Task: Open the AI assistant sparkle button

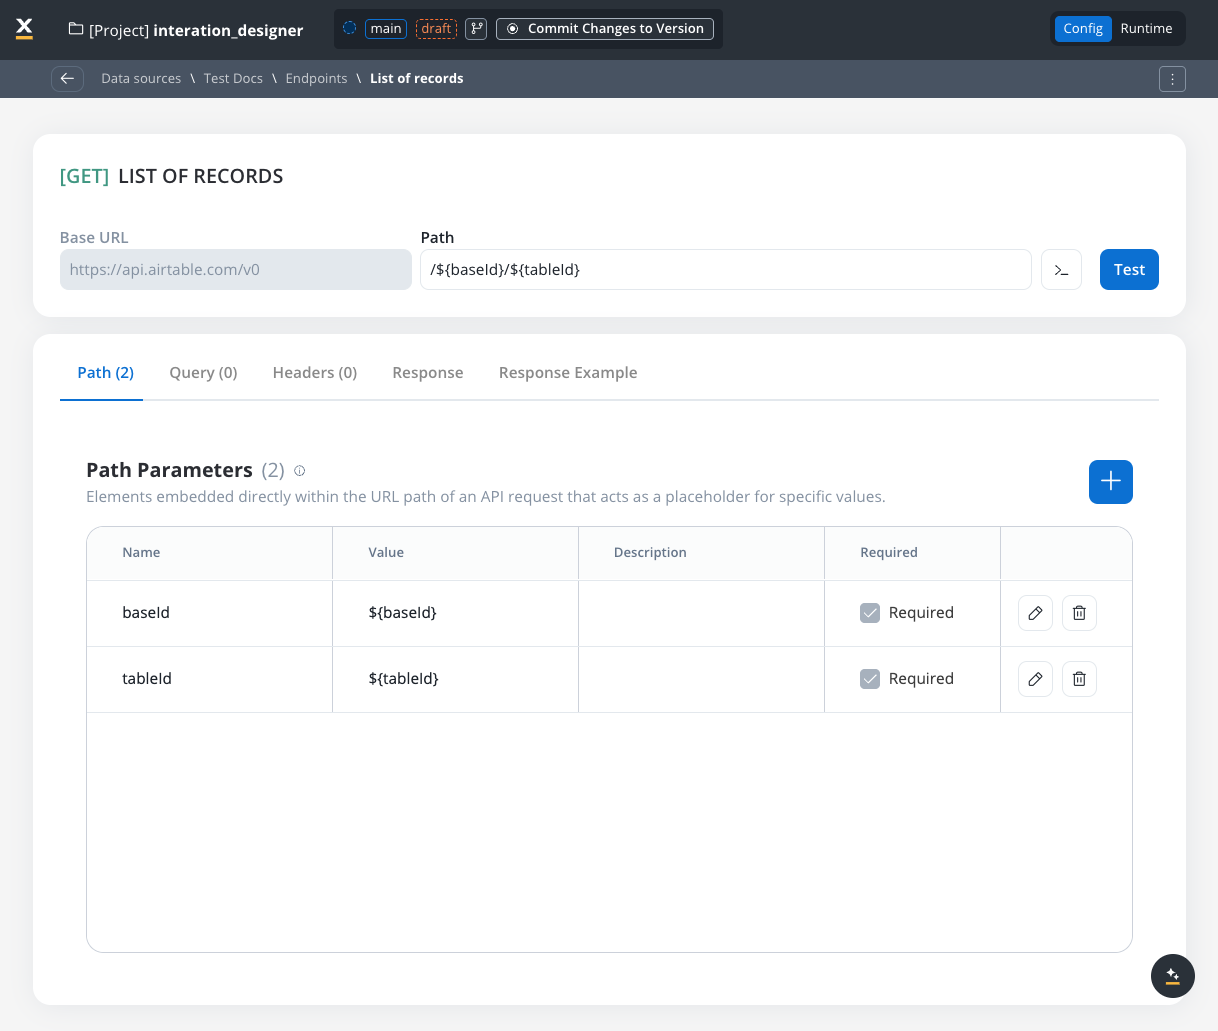Action: pos(1172,976)
